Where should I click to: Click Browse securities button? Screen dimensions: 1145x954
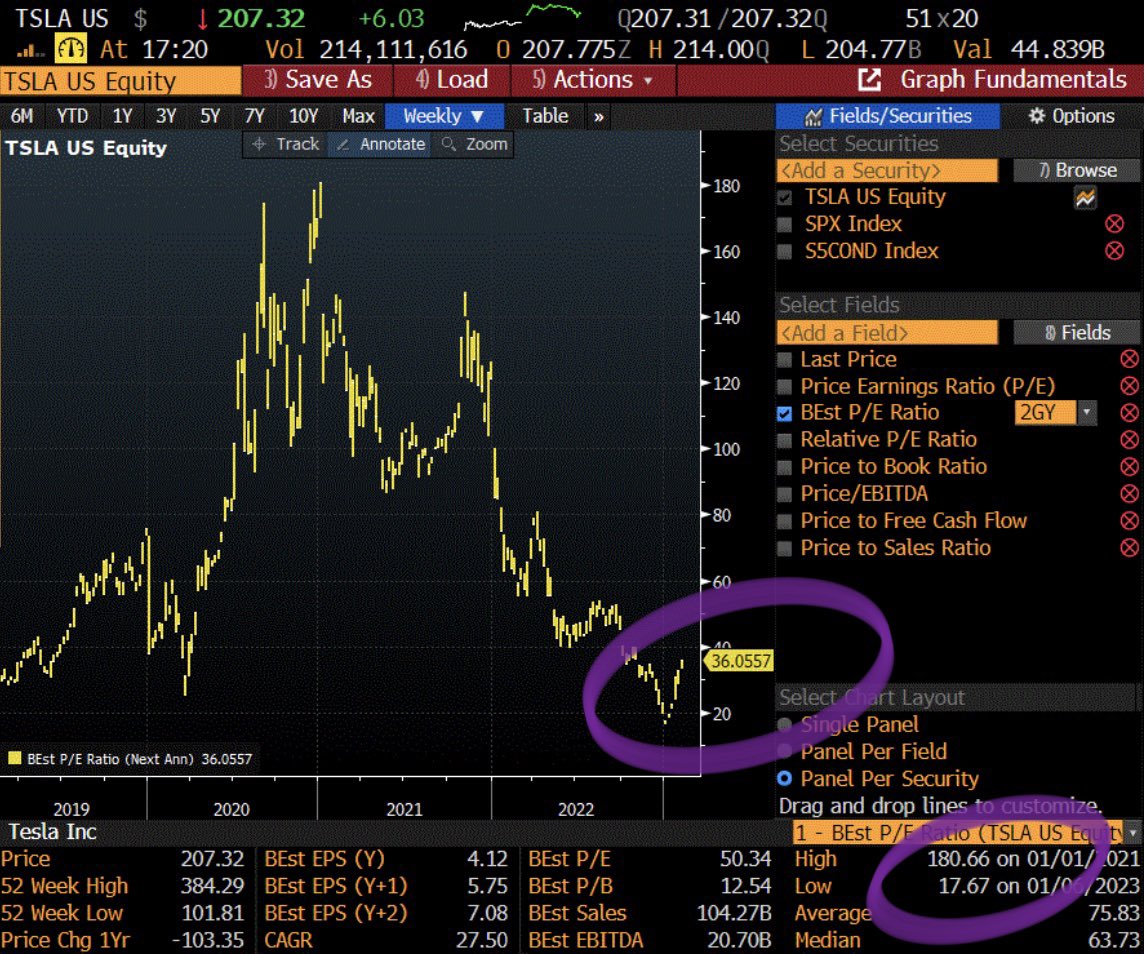point(1076,170)
